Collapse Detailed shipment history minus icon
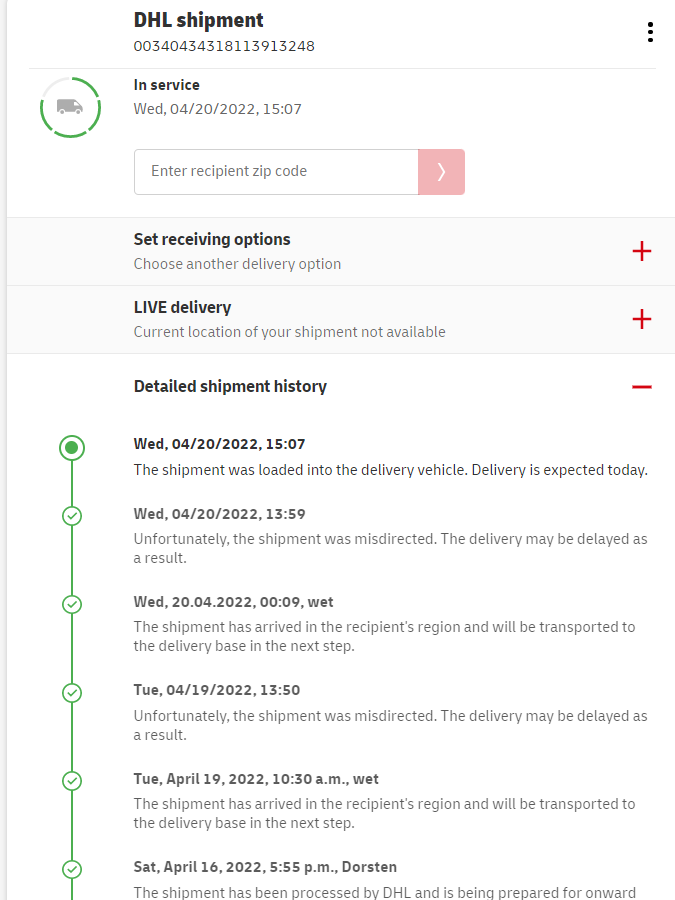The height and width of the screenshot is (900, 675). 642,386
